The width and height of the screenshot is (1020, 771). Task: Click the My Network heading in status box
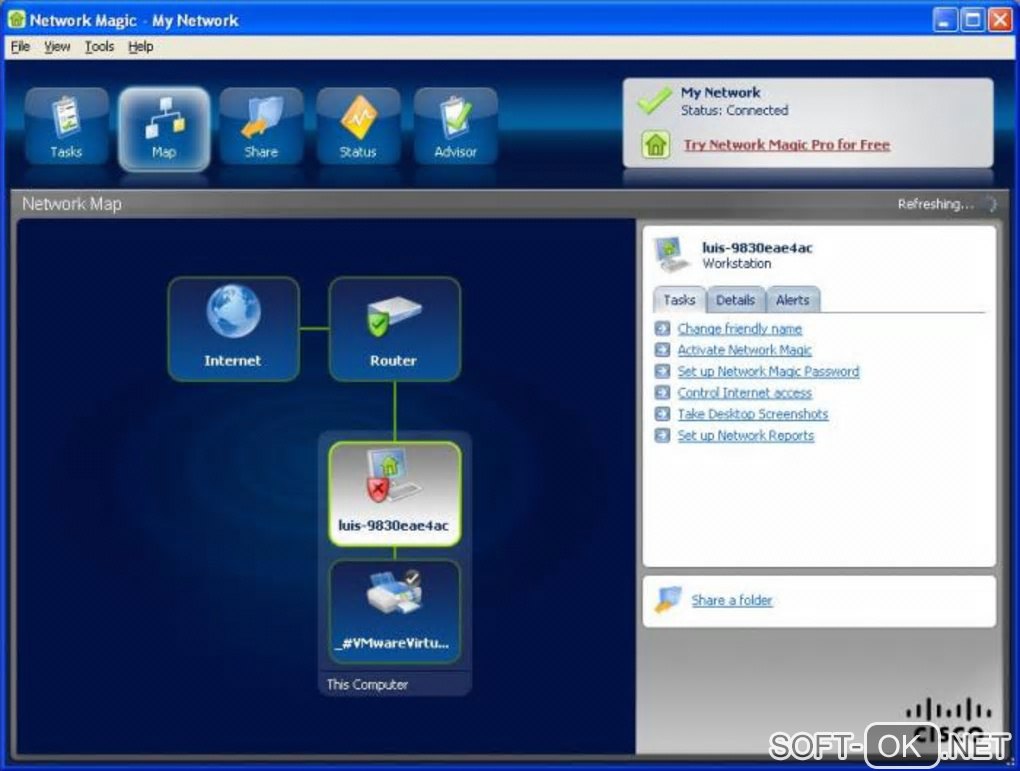coord(721,92)
